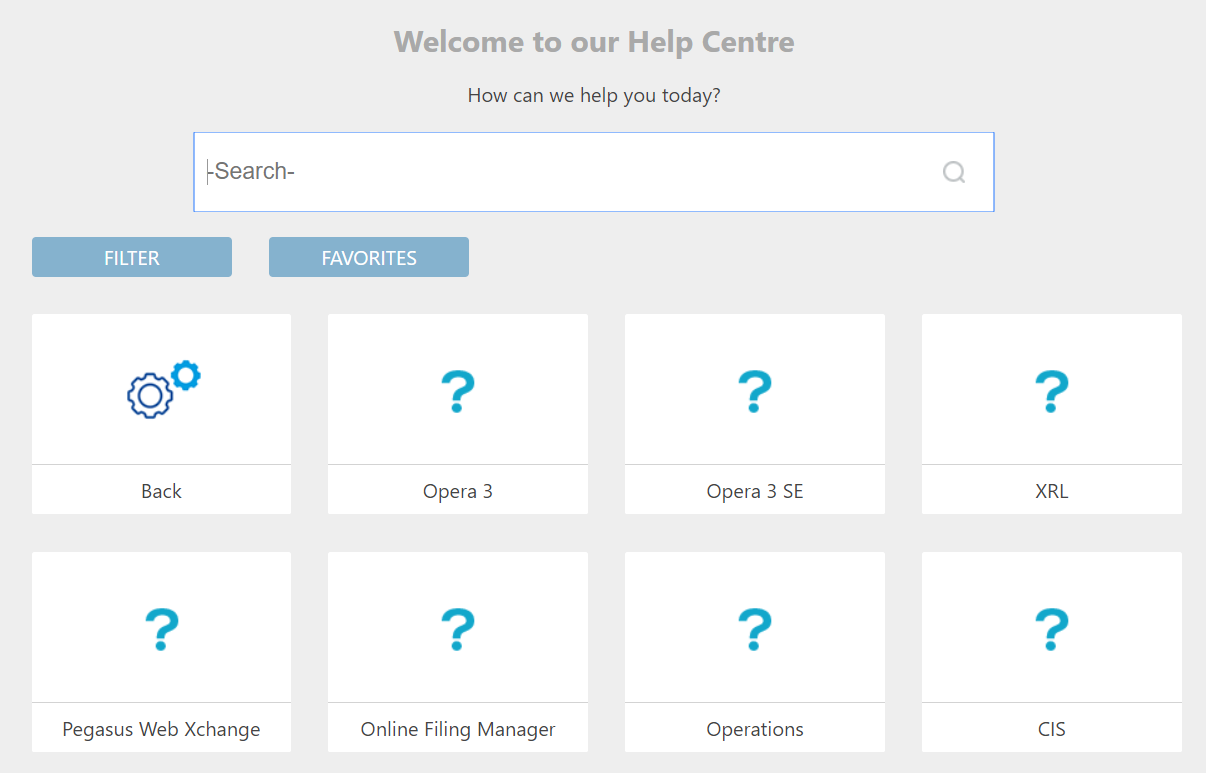Open Pegasus Web Xchange label

[161, 729]
